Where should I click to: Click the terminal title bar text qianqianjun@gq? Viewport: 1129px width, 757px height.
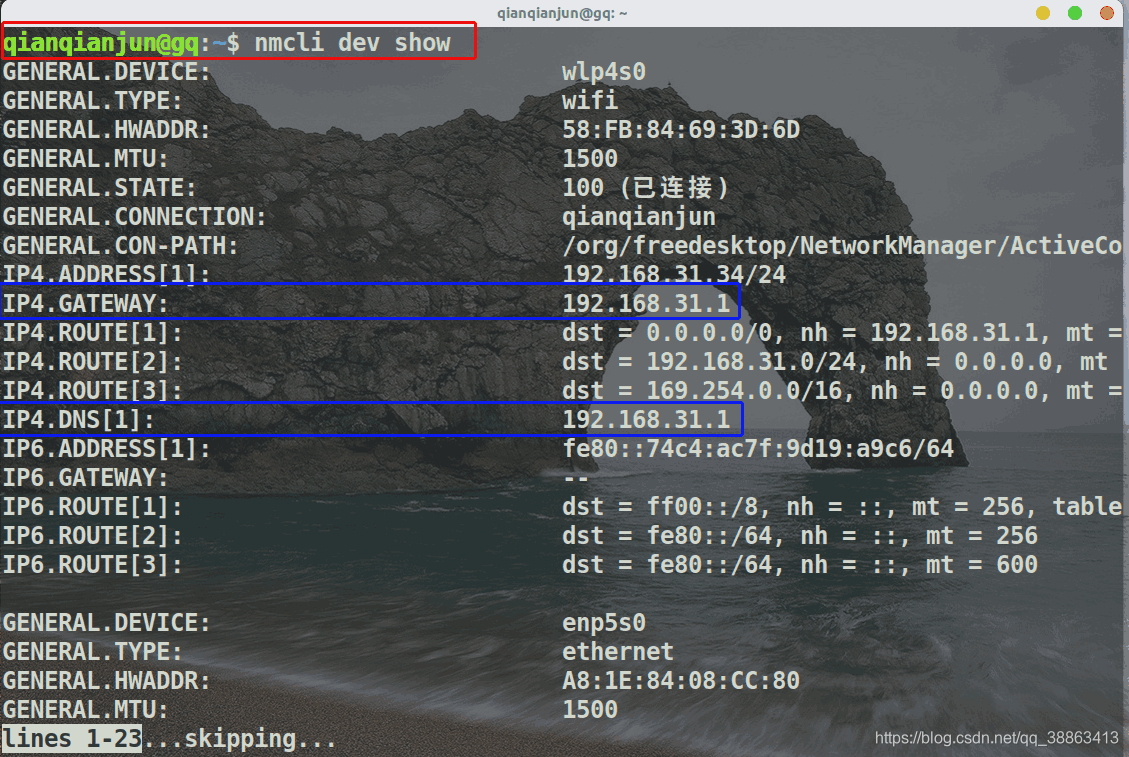point(564,13)
